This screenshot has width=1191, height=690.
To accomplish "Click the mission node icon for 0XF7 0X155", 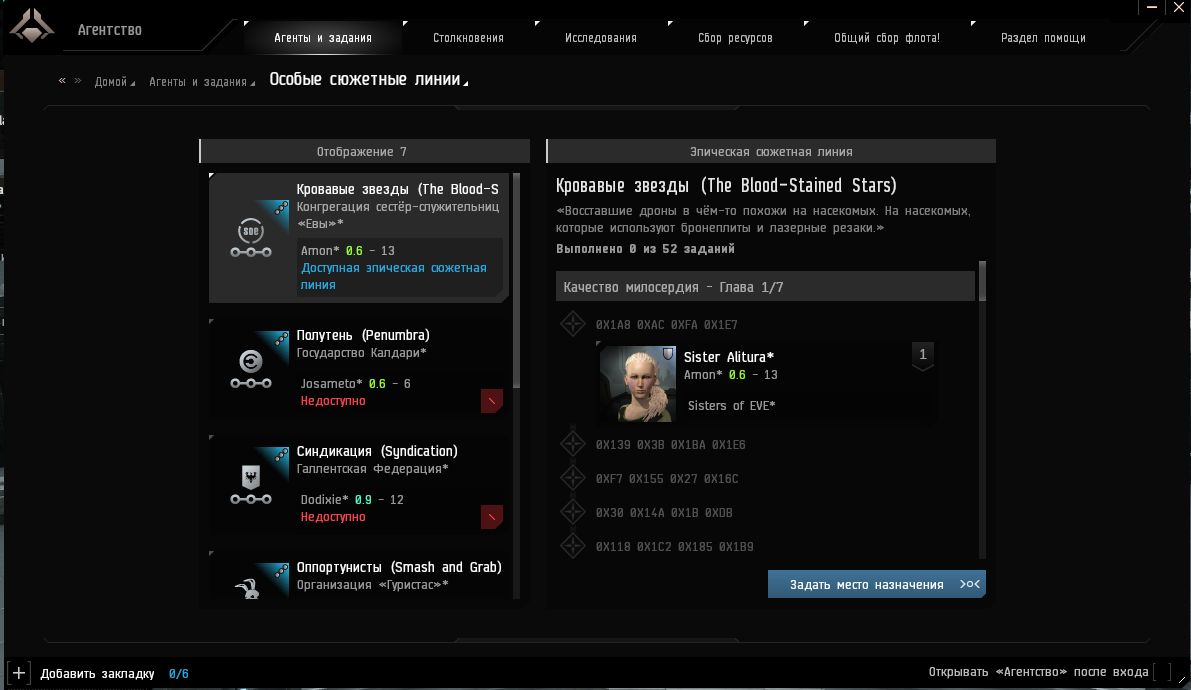I will click(x=573, y=478).
